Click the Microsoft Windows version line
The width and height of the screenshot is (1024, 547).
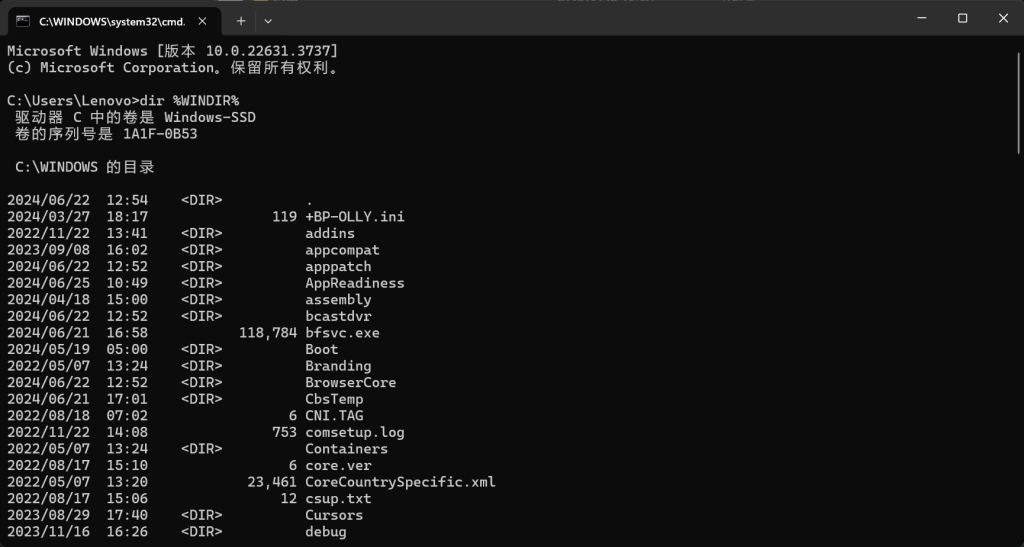pyautogui.click(x=172, y=51)
